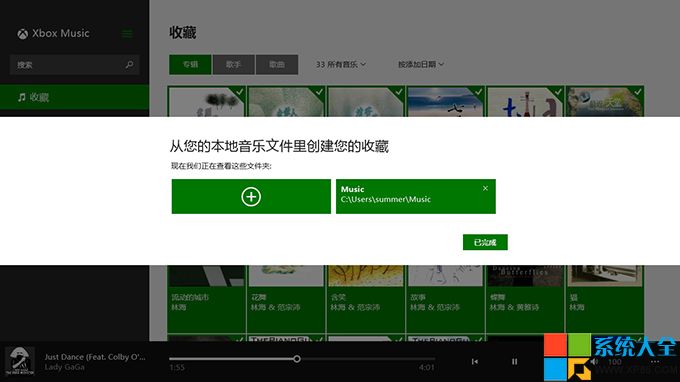Click the playback progress slider handle
Image resolution: width=680 pixels, height=382 pixels.
[297, 359]
